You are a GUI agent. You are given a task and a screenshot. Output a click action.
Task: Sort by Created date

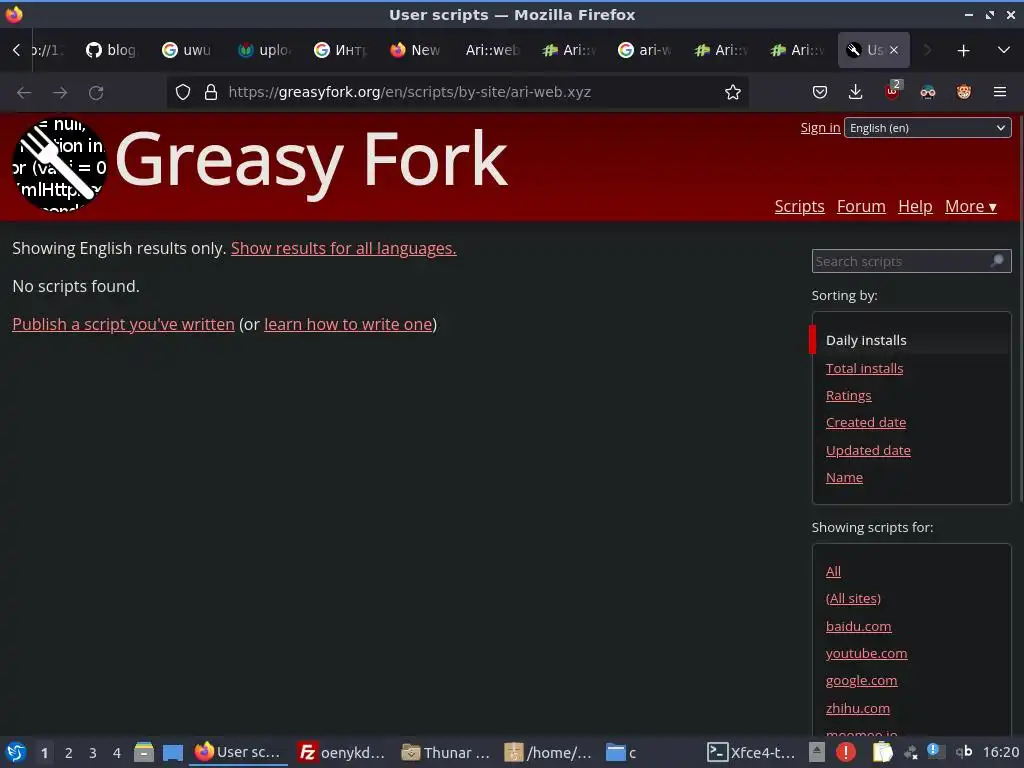coord(865,423)
